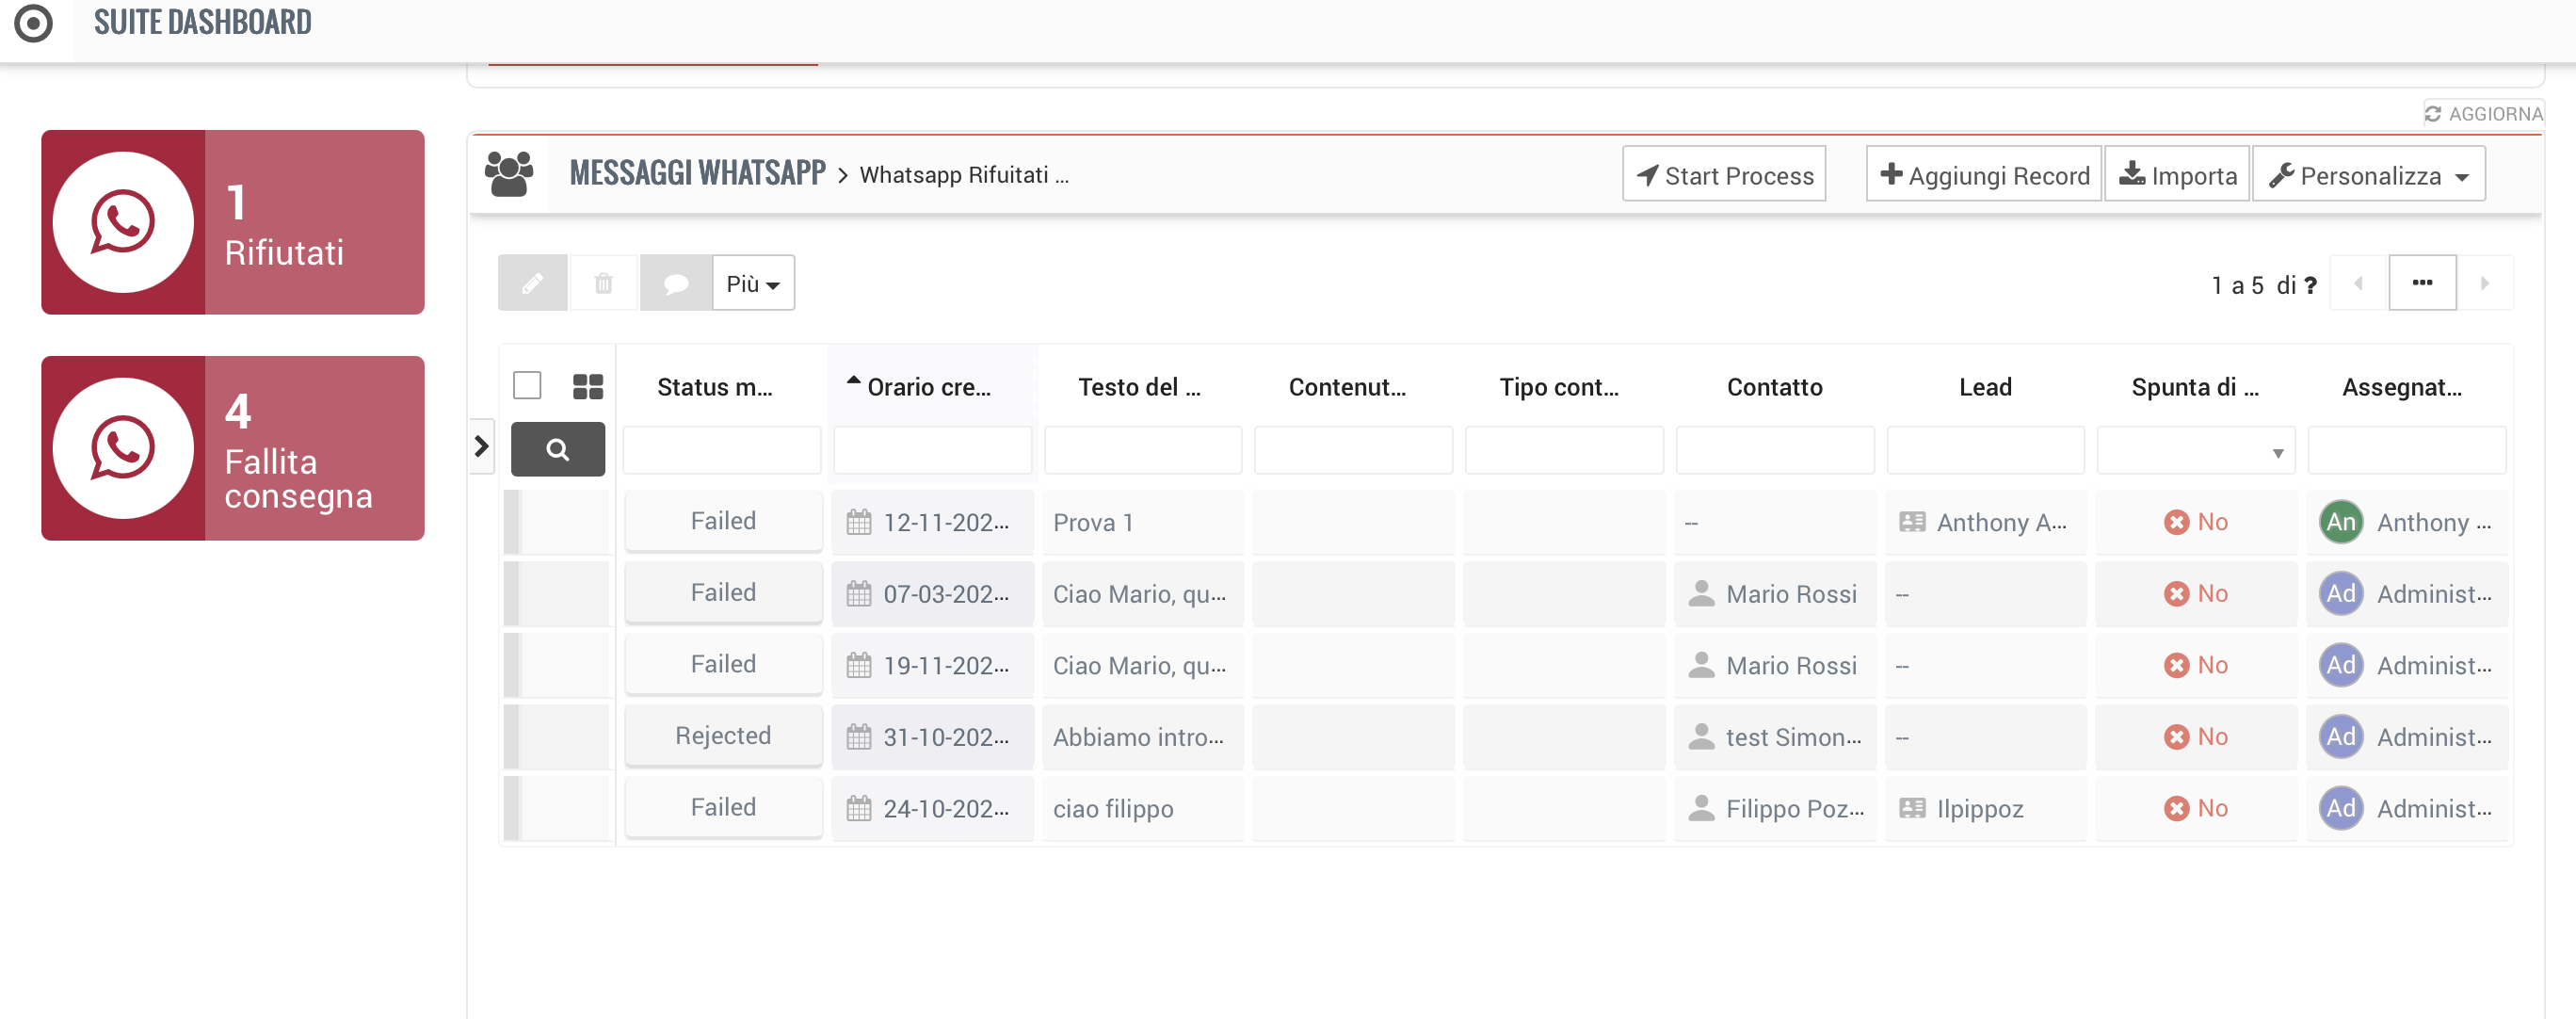Click the AGGIORNA refresh link

(2483, 114)
